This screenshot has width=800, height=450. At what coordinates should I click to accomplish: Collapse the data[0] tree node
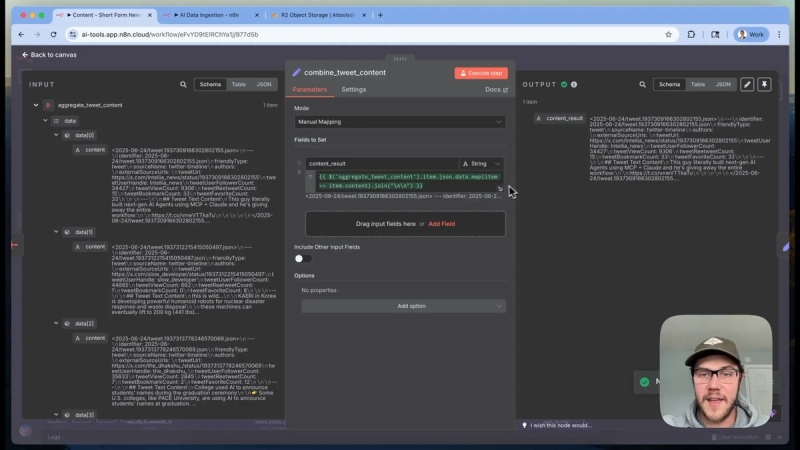[x=56, y=135]
